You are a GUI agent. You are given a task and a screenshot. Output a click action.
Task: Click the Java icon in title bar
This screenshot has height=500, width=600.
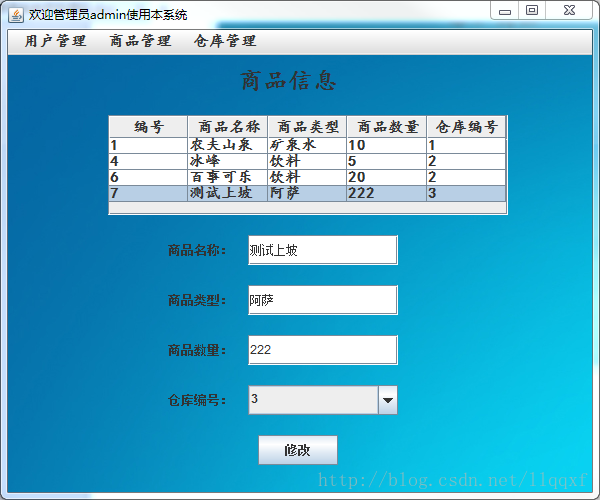coord(16,15)
